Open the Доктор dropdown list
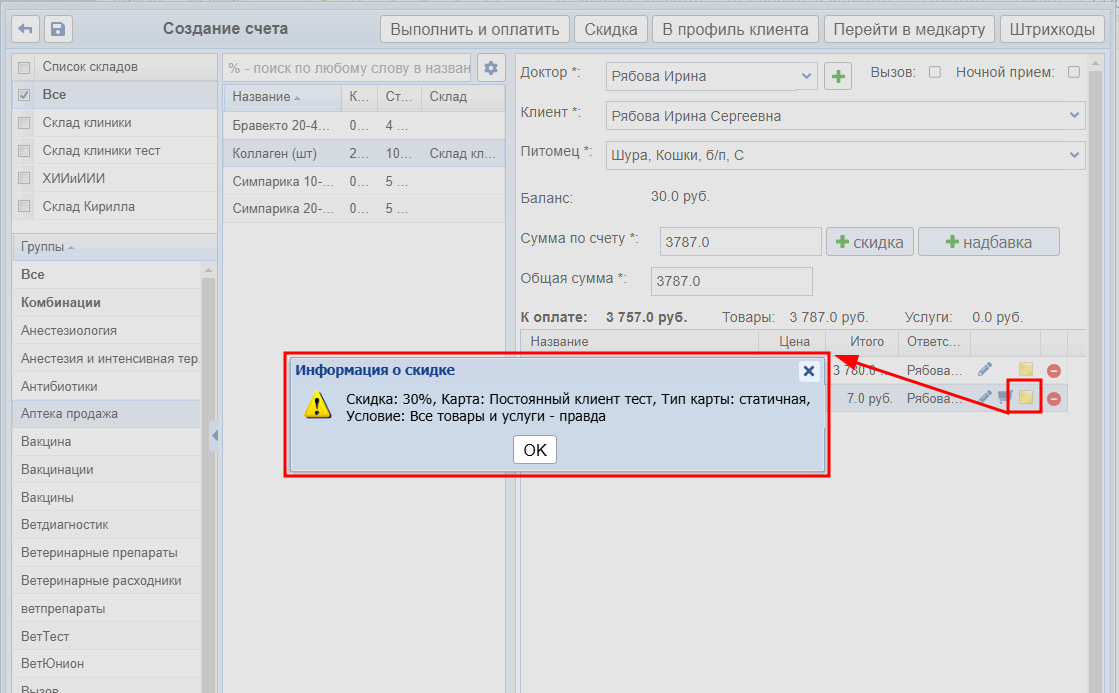Image resolution: width=1119 pixels, height=693 pixels. tap(807, 76)
